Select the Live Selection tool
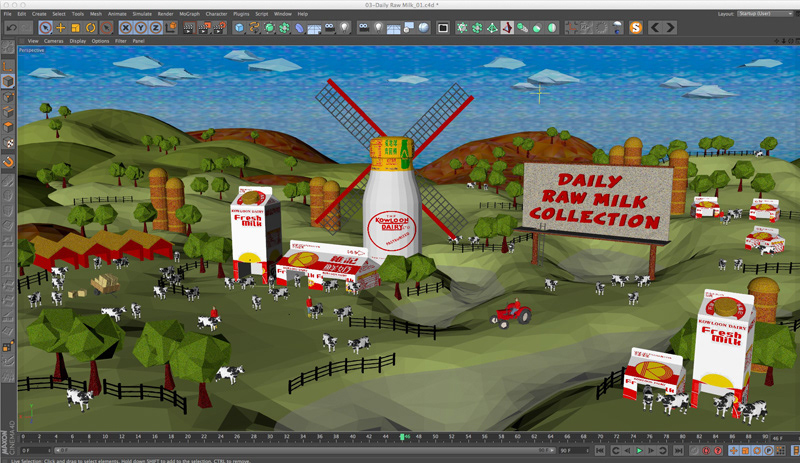The width and height of the screenshot is (800, 463). 45,28
